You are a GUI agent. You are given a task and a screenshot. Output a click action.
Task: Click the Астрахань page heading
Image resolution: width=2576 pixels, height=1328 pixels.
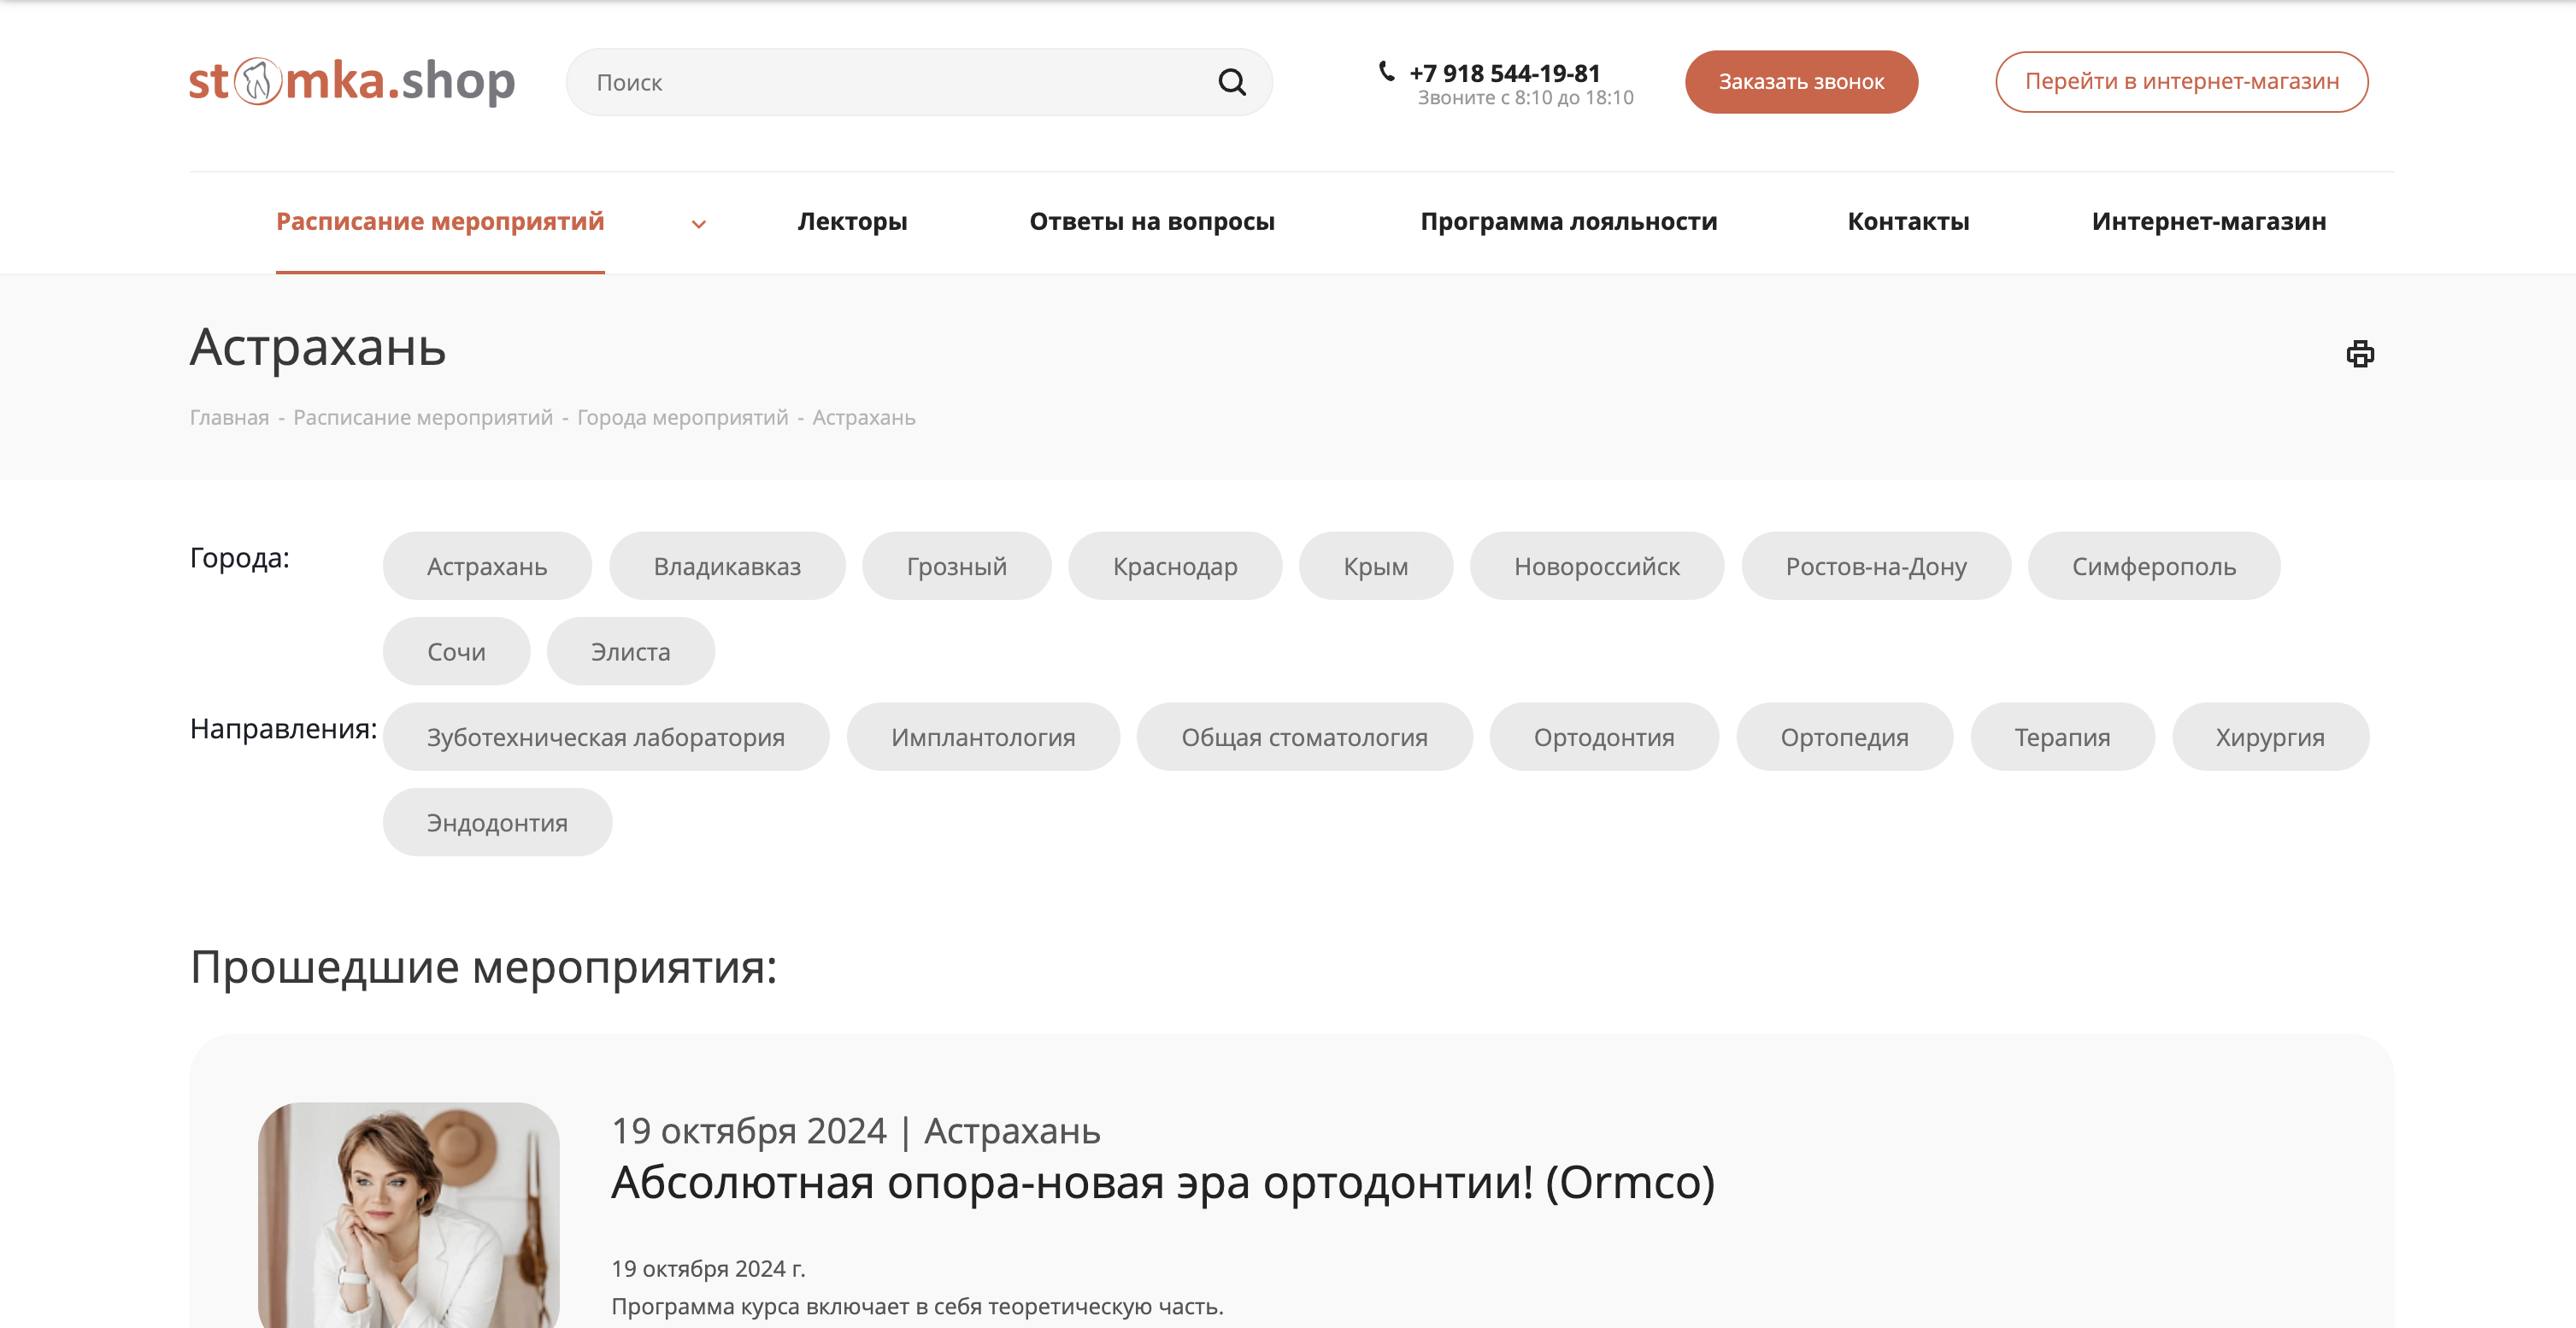point(318,348)
